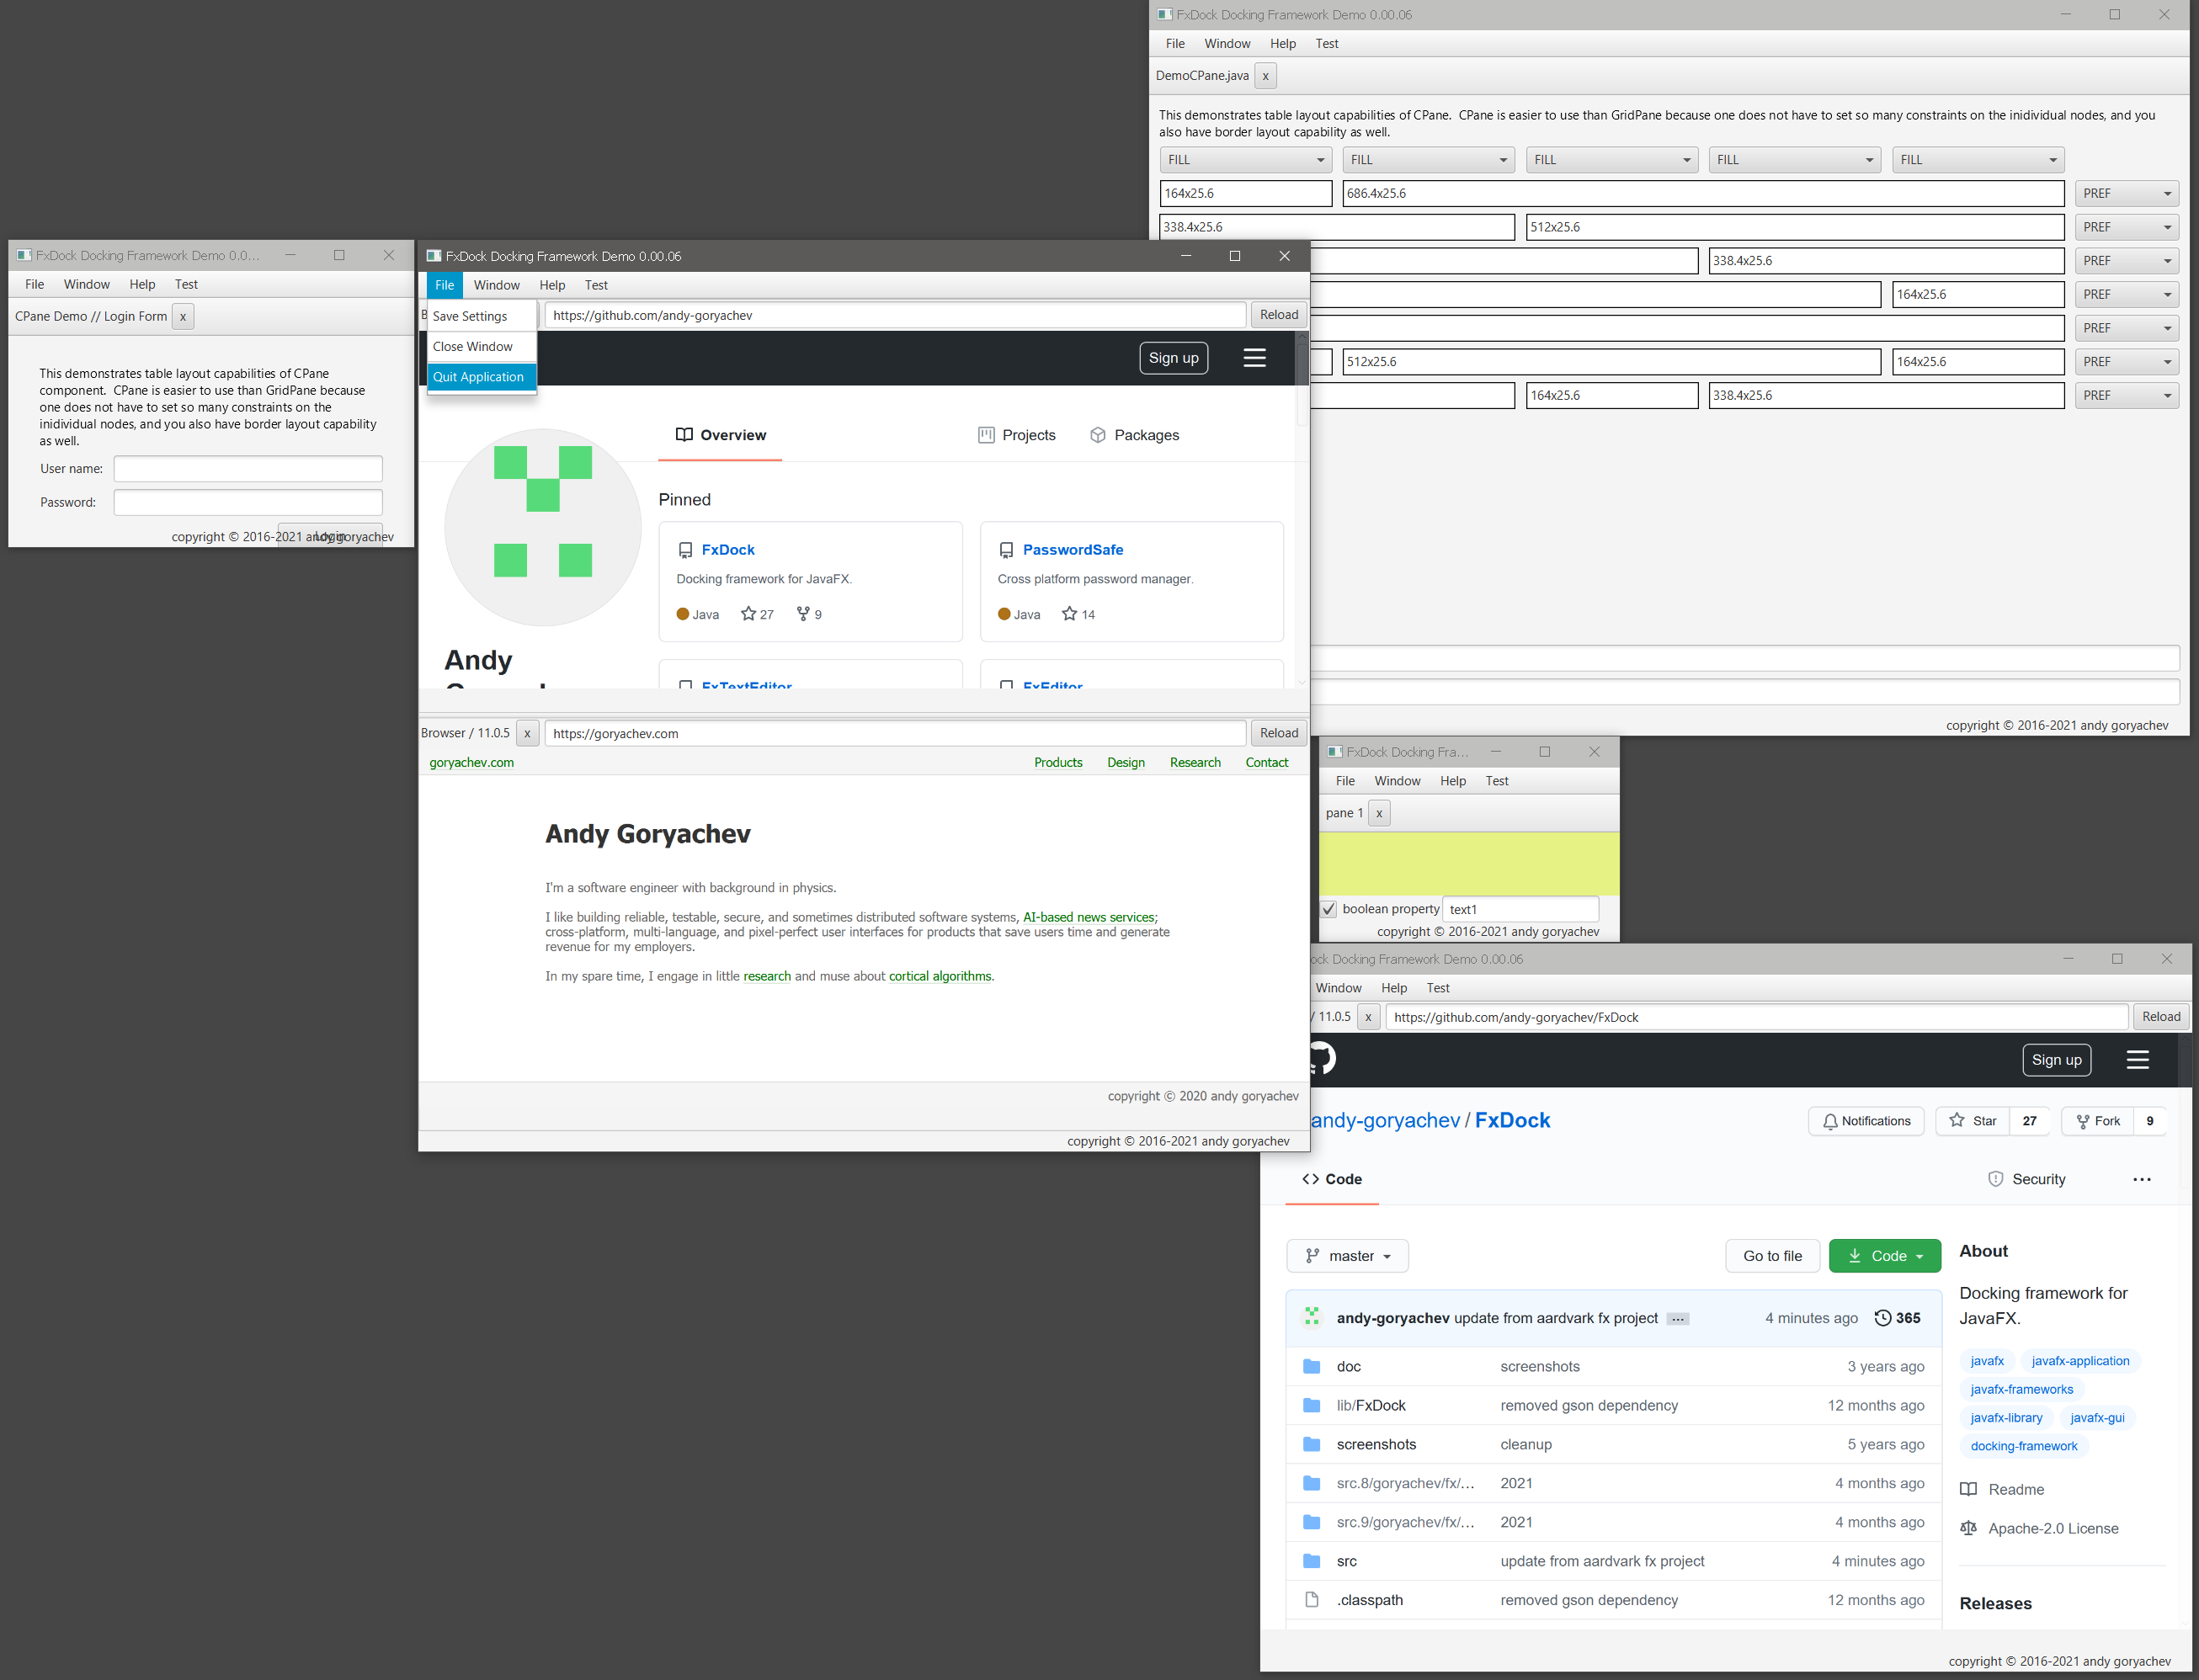Screen dimensions: 2199x1680
Task: Click the Apache-2.0 License scales icon
Action: (x=1968, y=1528)
